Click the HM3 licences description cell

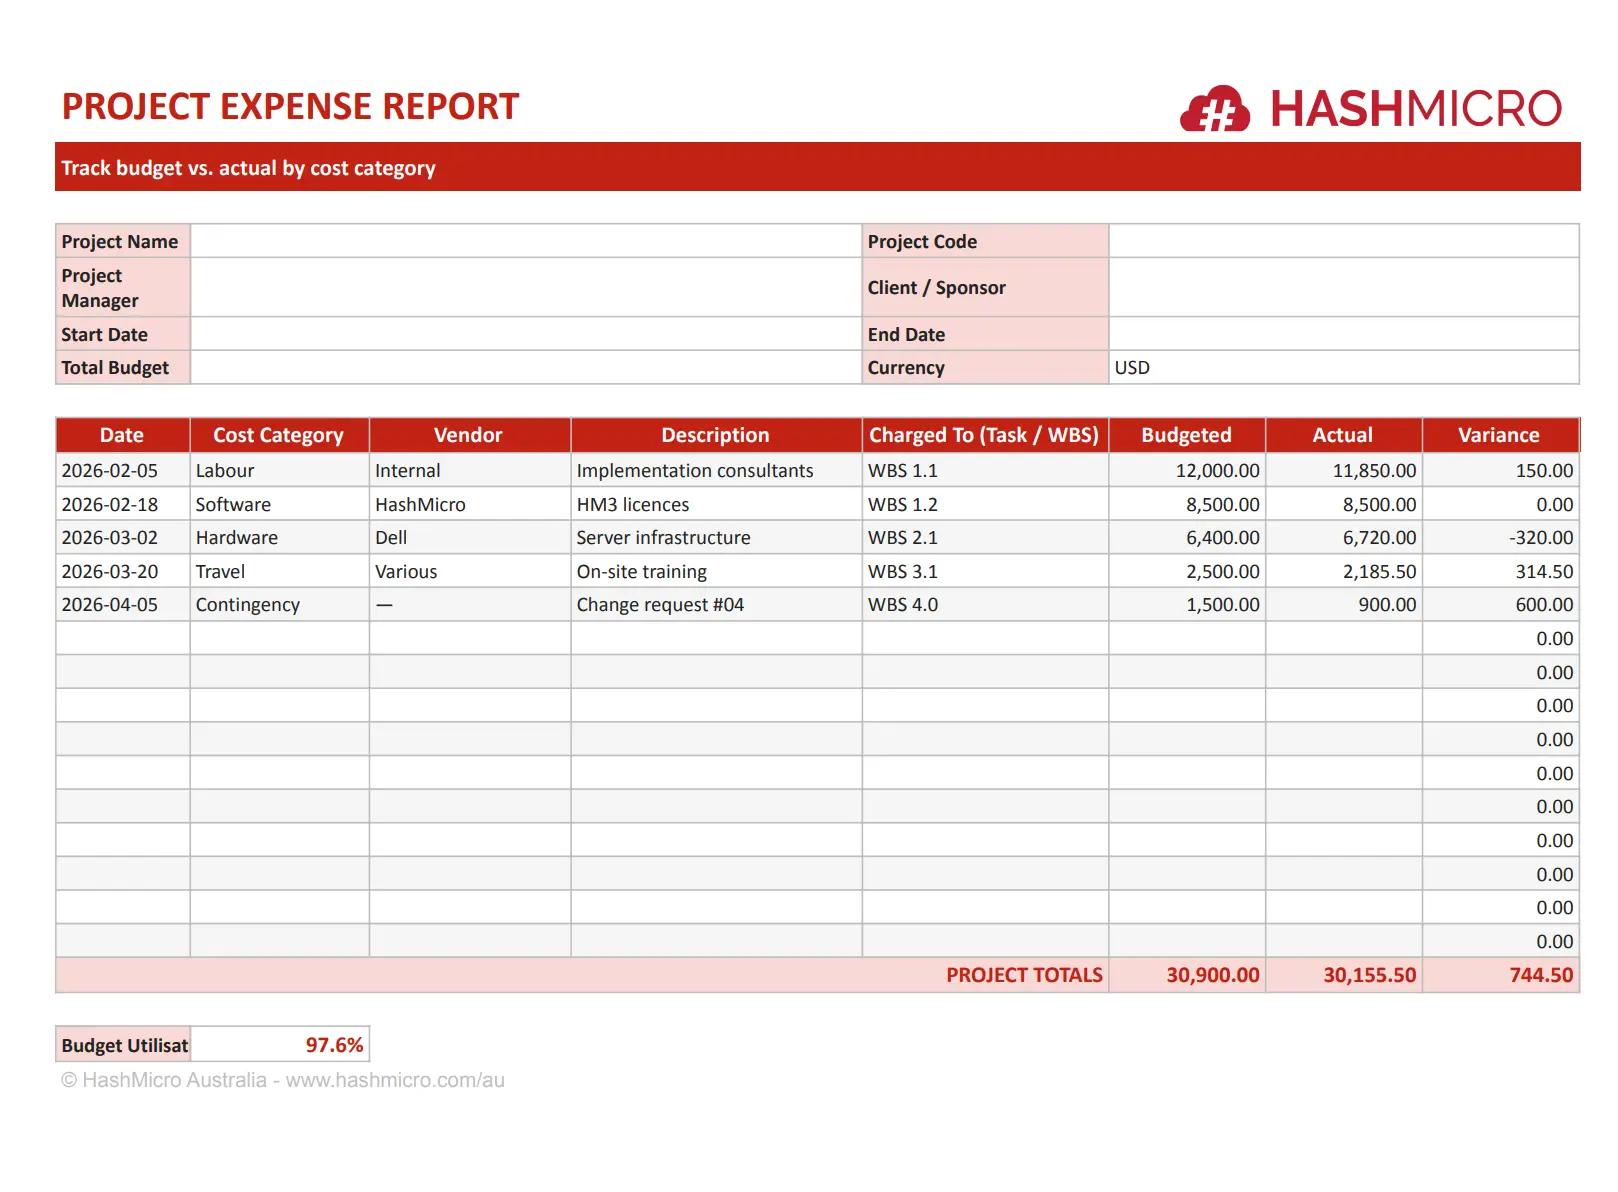click(633, 505)
